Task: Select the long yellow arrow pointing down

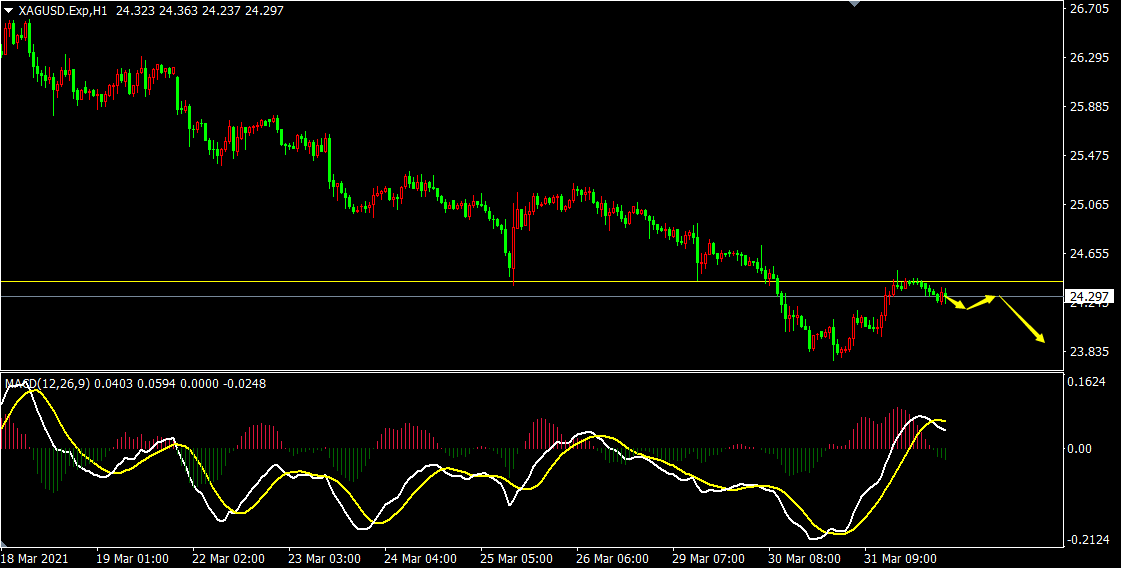Action: tap(1021, 320)
